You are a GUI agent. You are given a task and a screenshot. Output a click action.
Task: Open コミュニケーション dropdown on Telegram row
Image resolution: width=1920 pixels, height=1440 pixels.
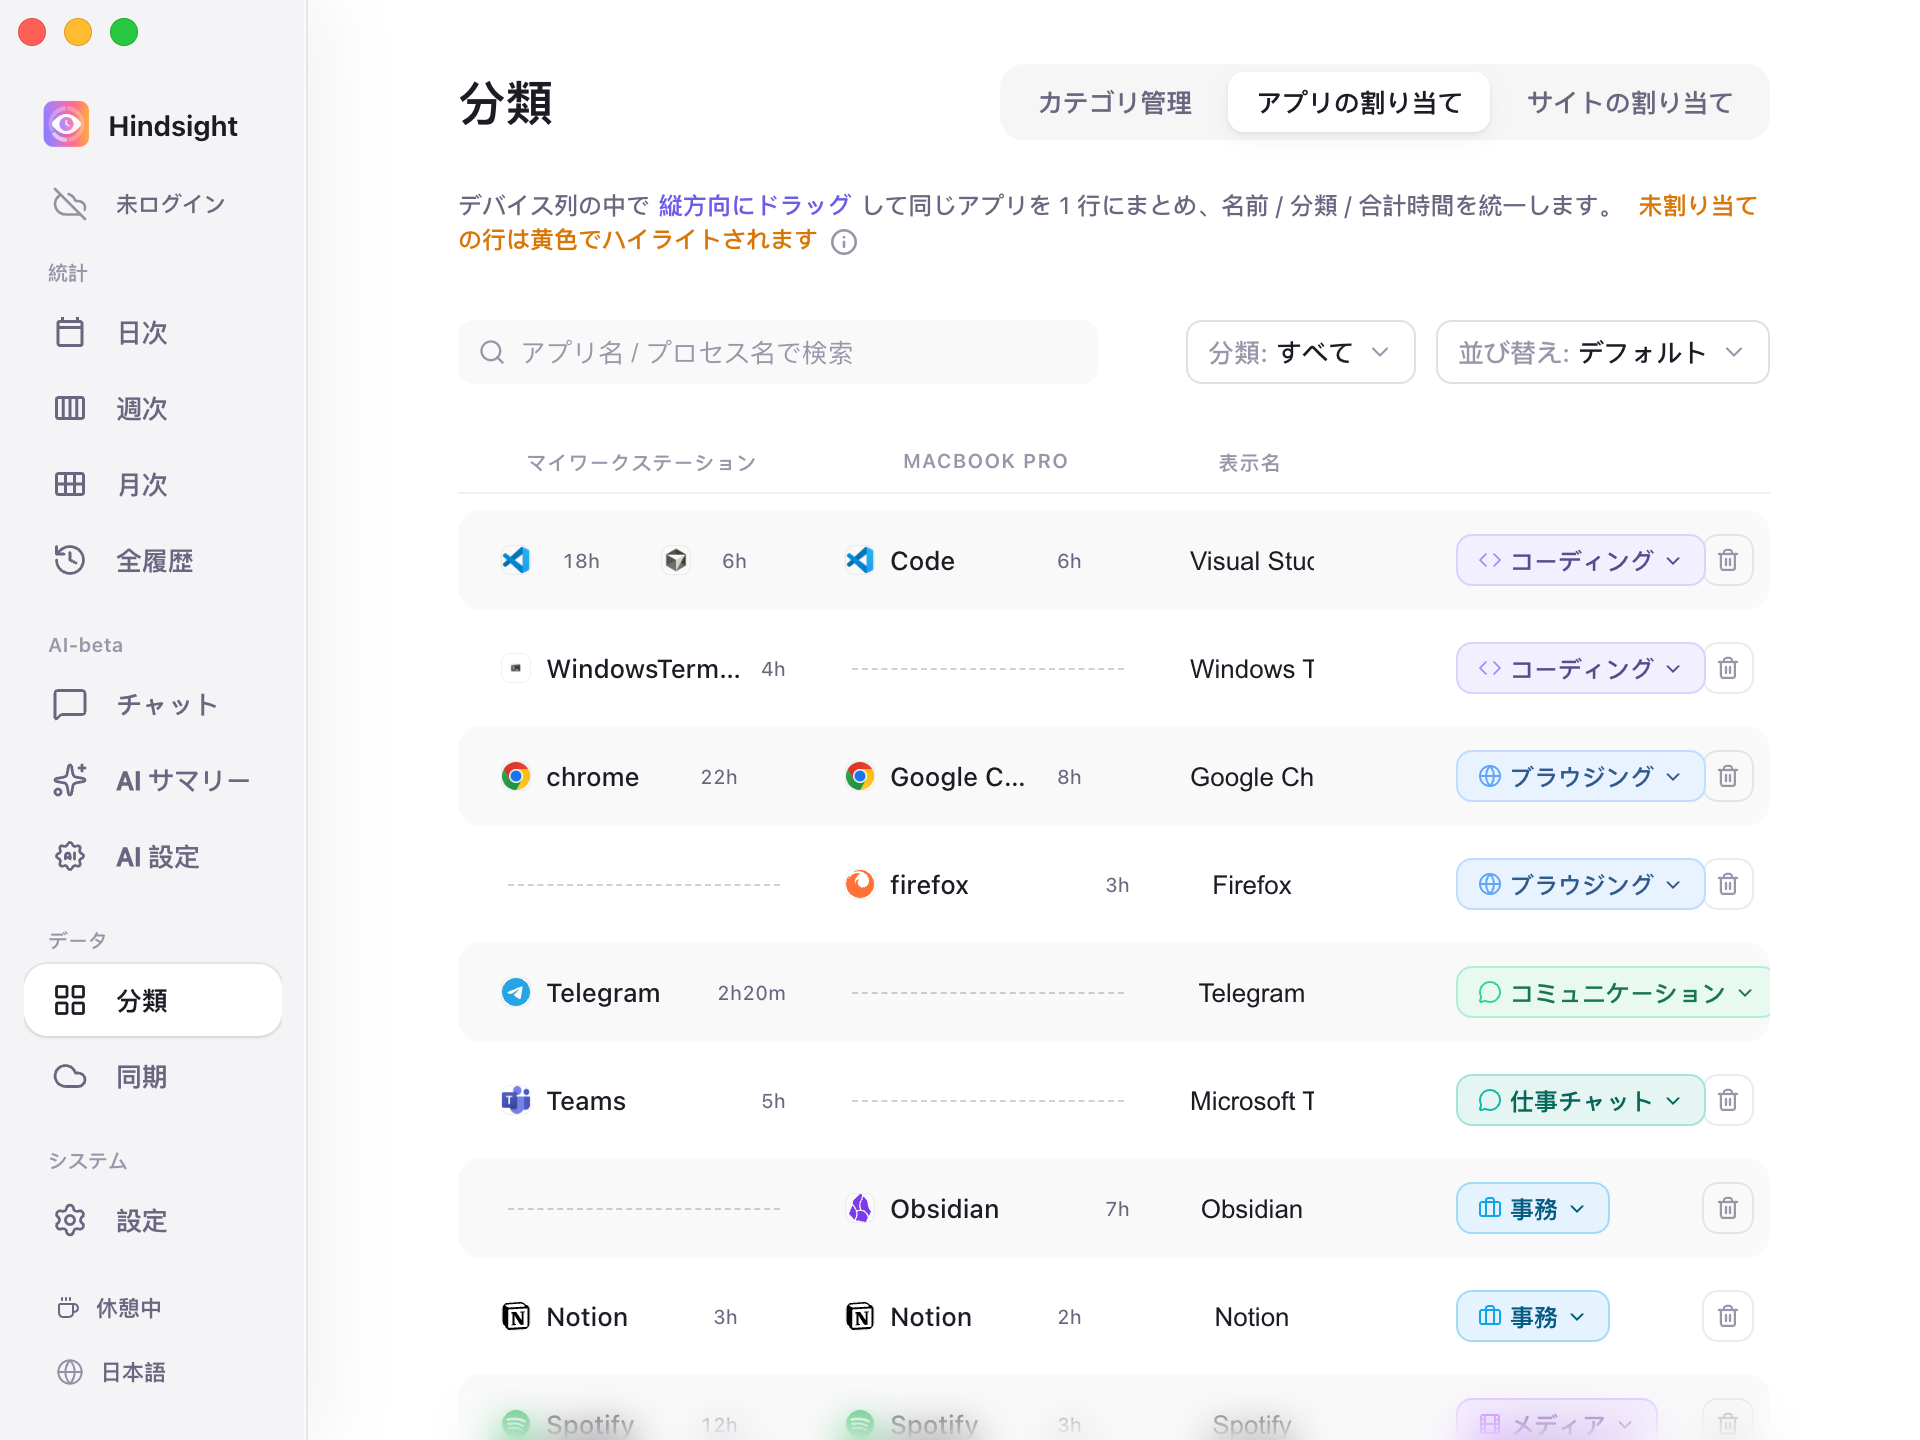click(1614, 992)
